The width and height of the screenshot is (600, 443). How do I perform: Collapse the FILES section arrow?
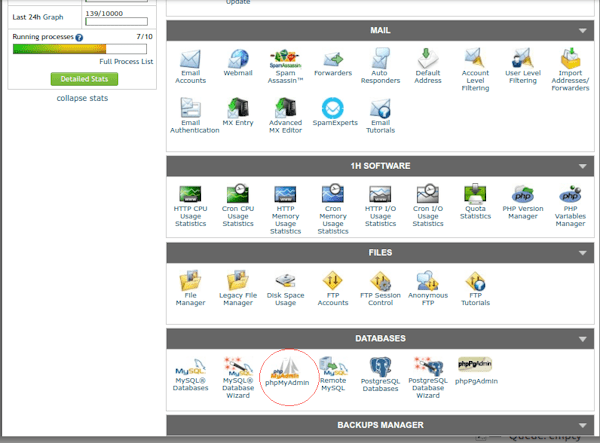582,253
